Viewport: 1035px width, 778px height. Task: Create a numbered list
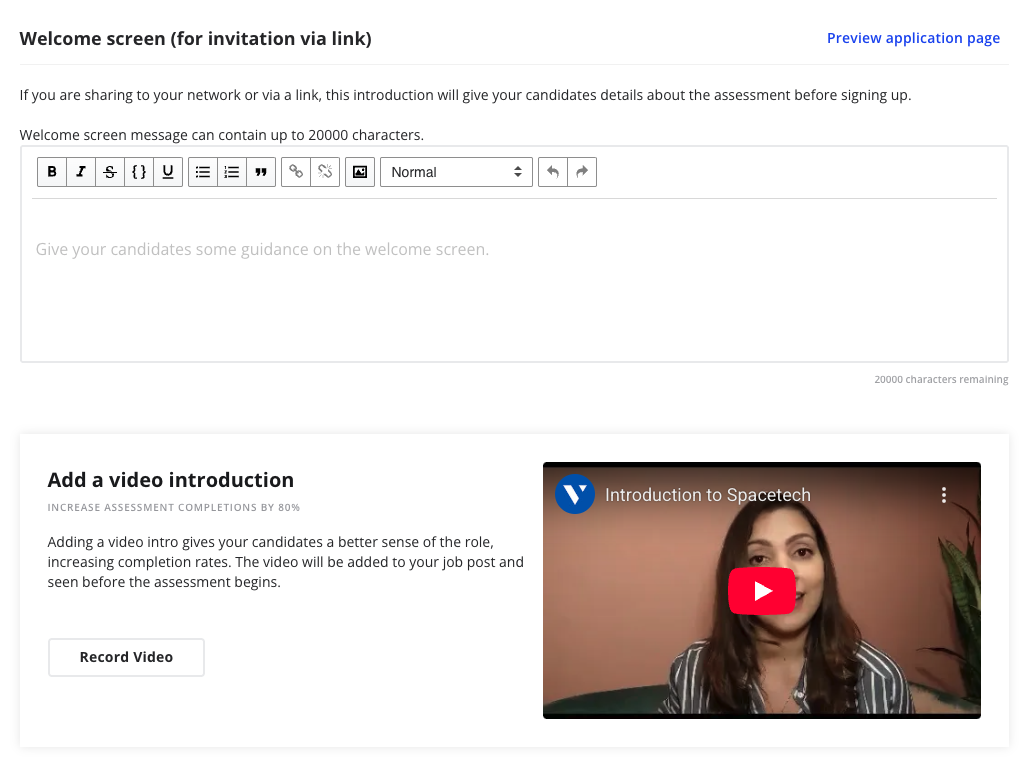click(232, 172)
